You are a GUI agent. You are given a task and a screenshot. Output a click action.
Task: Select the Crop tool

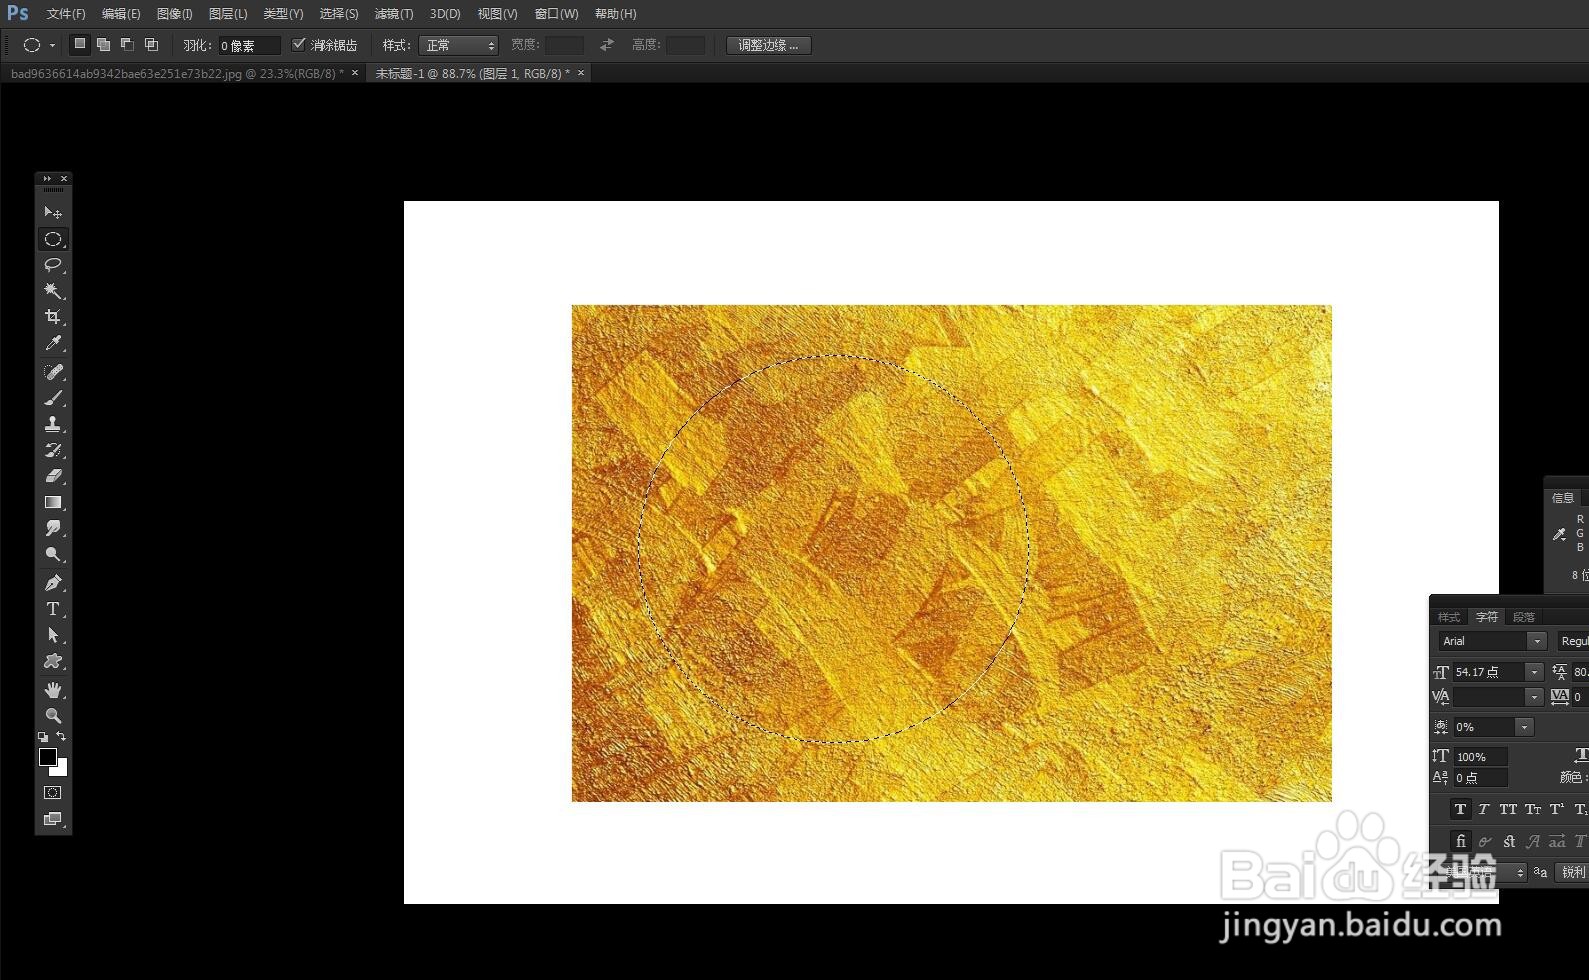[53, 317]
